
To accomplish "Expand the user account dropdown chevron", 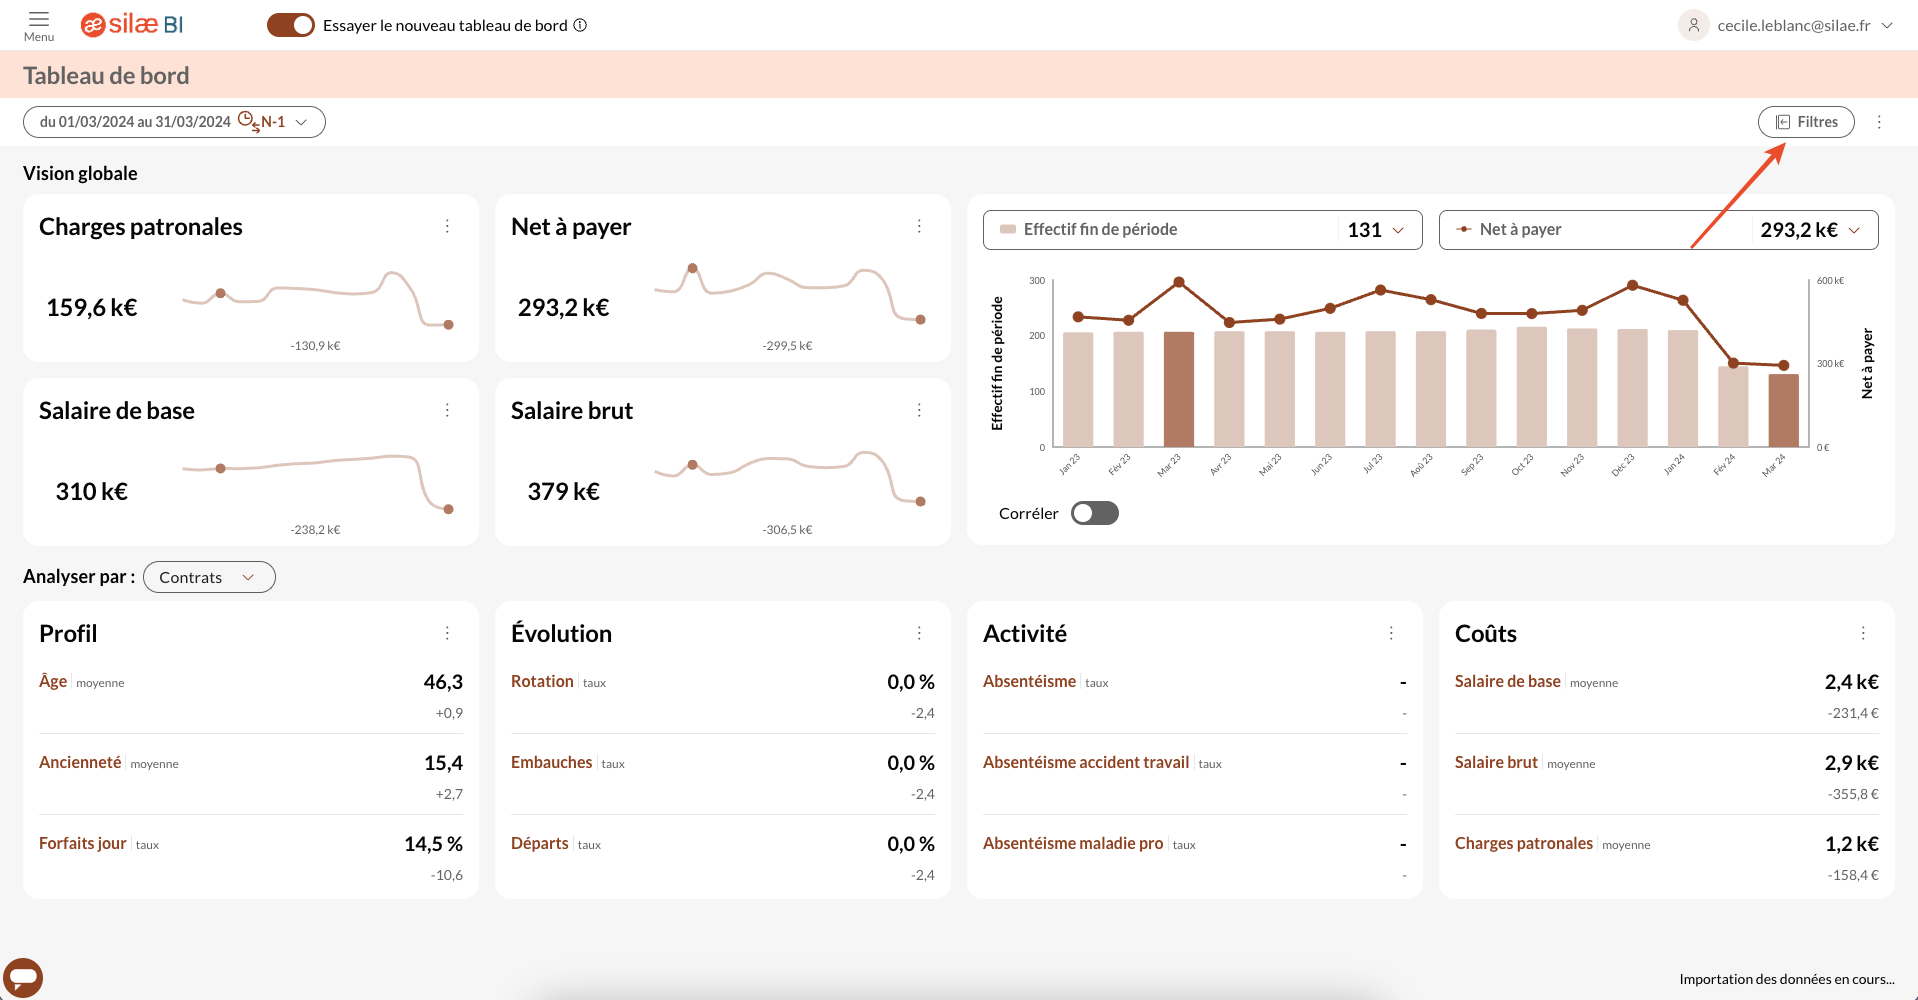I will [1887, 25].
